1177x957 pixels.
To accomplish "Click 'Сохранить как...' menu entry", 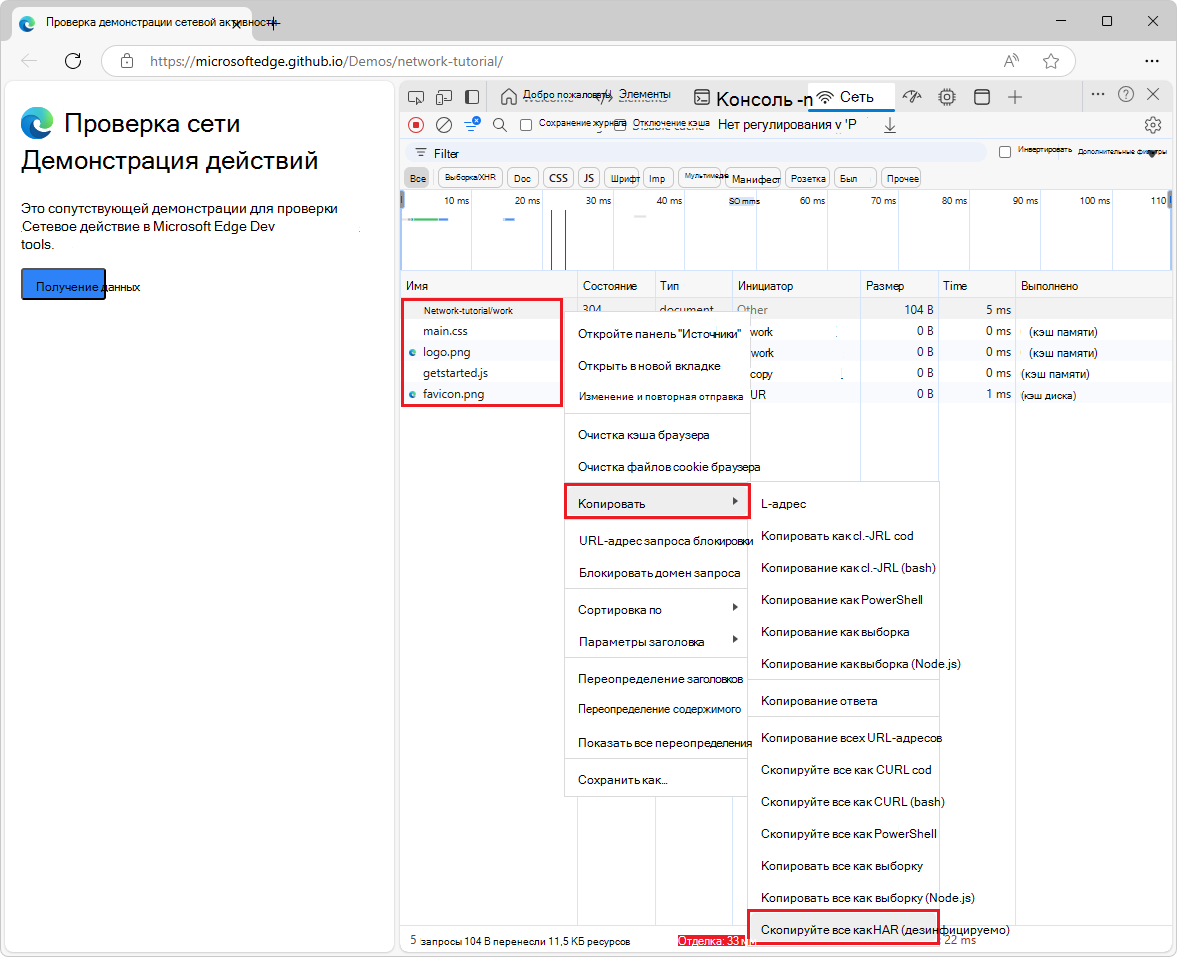I will (x=657, y=780).
